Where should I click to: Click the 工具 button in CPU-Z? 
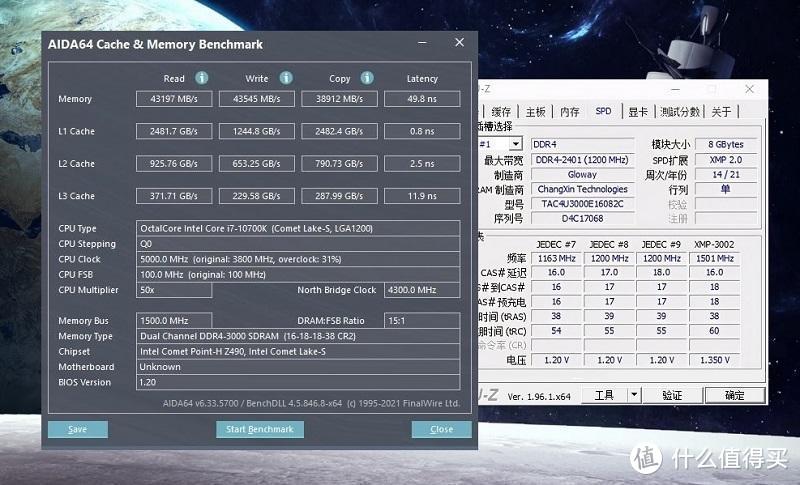605,395
